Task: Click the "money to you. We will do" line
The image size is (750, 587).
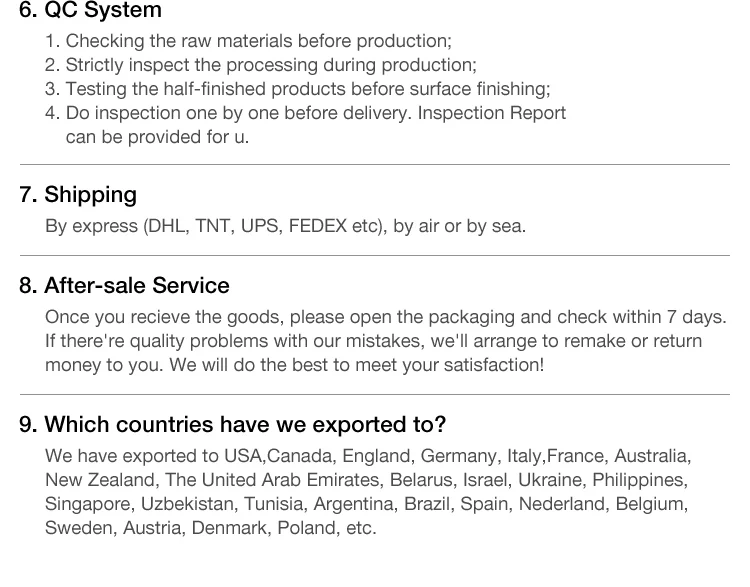Action: (294, 365)
